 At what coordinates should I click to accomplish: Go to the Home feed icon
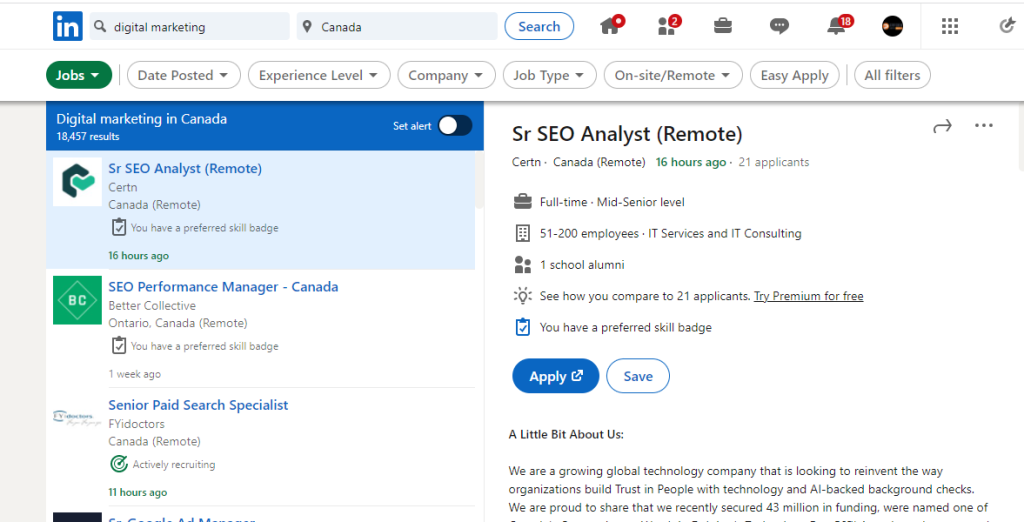610,26
